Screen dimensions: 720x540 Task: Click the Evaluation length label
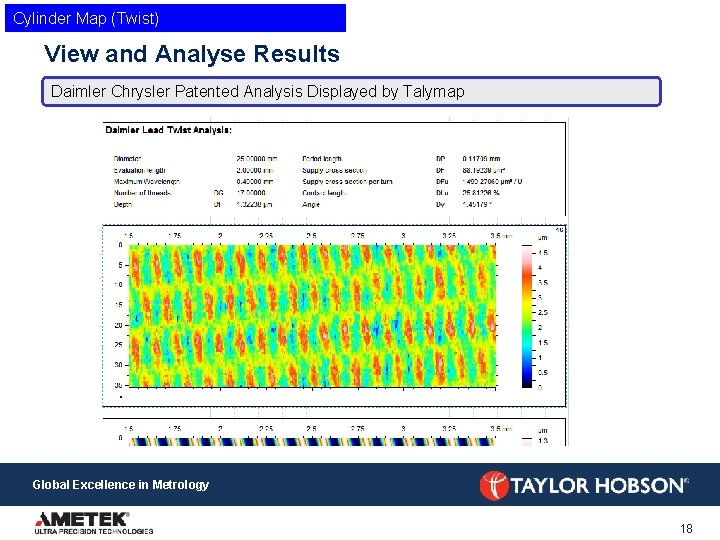(x=140, y=170)
